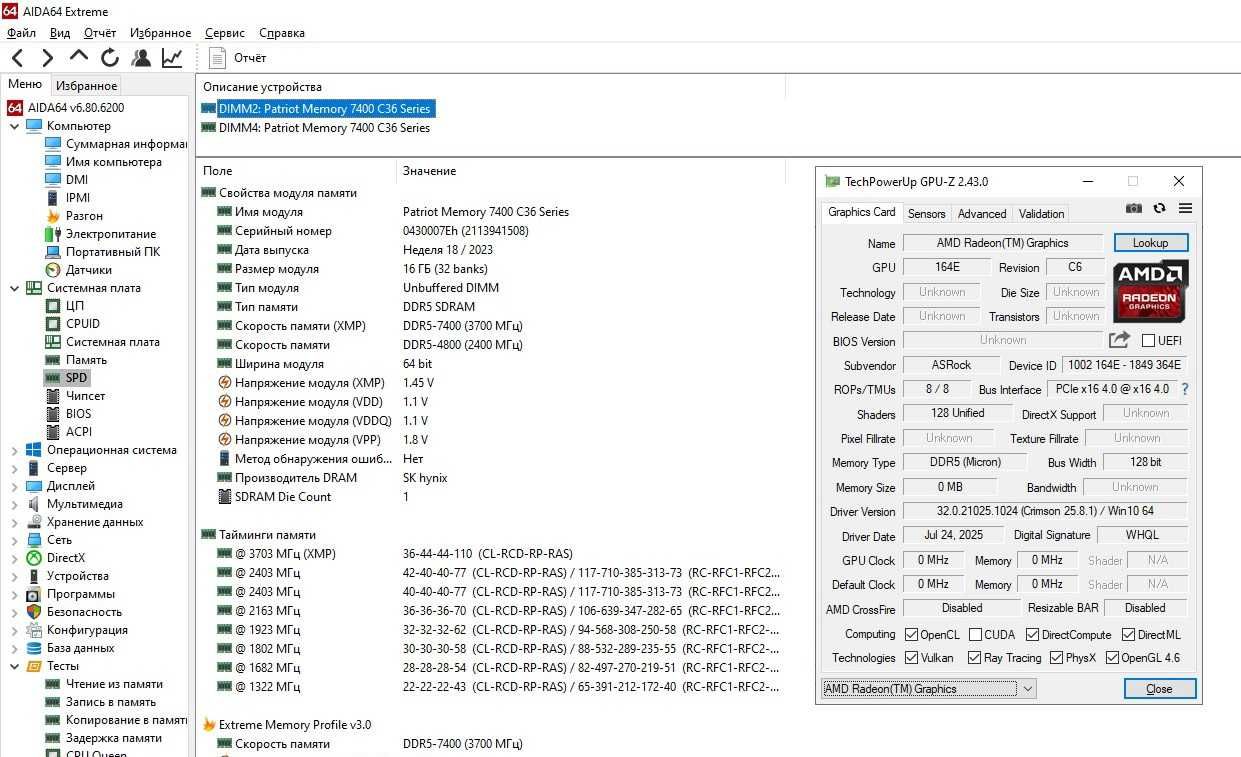Toggle the Ray Tracing checkbox
Image resolution: width=1241 pixels, height=757 pixels.
(x=974, y=658)
